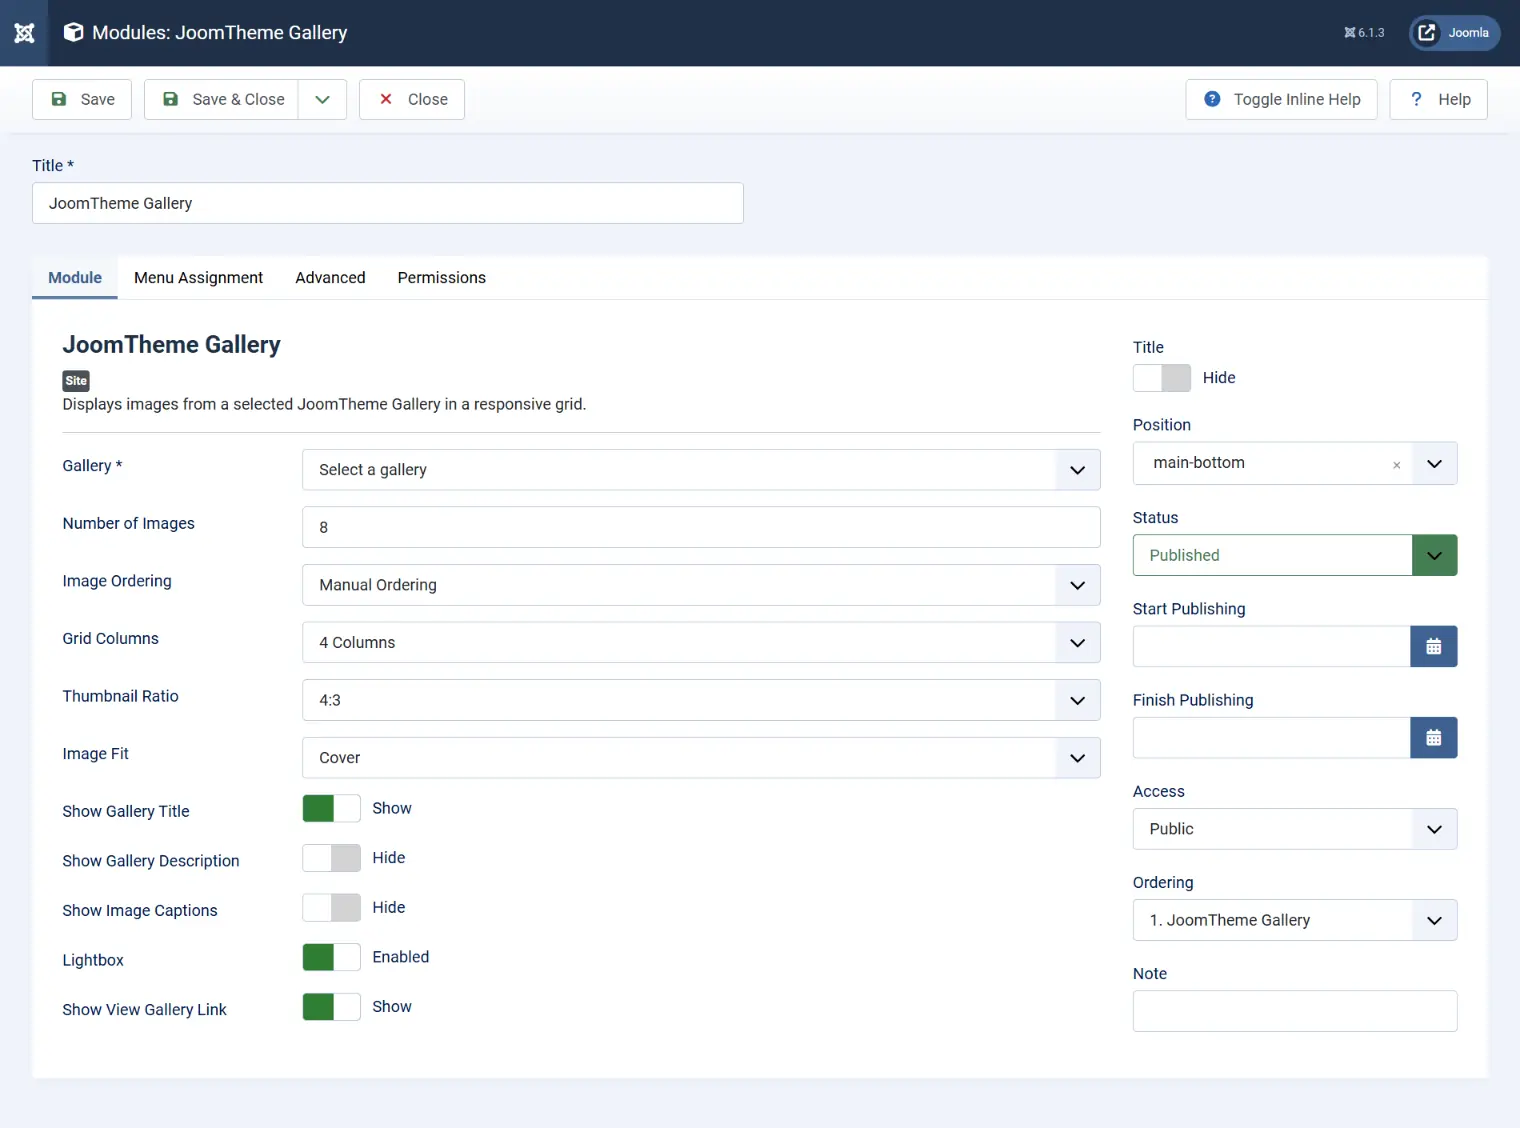This screenshot has height=1128, width=1520.
Task: Switch to the Menu Assignment tab
Action: (x=198, y=278)
